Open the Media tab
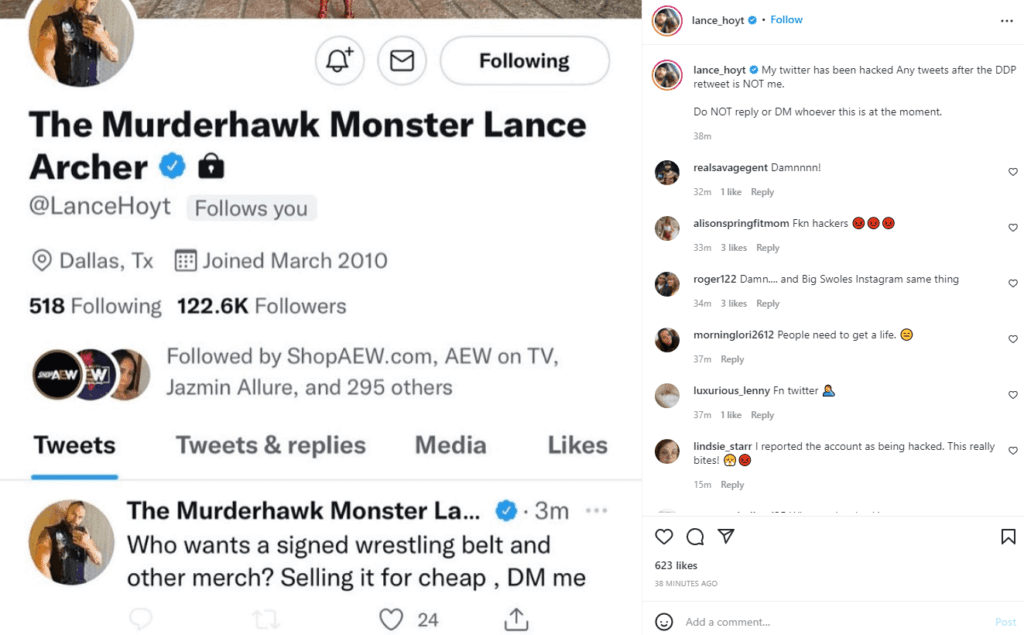The width and height of the screenshot is (1024, 635). 450,445
